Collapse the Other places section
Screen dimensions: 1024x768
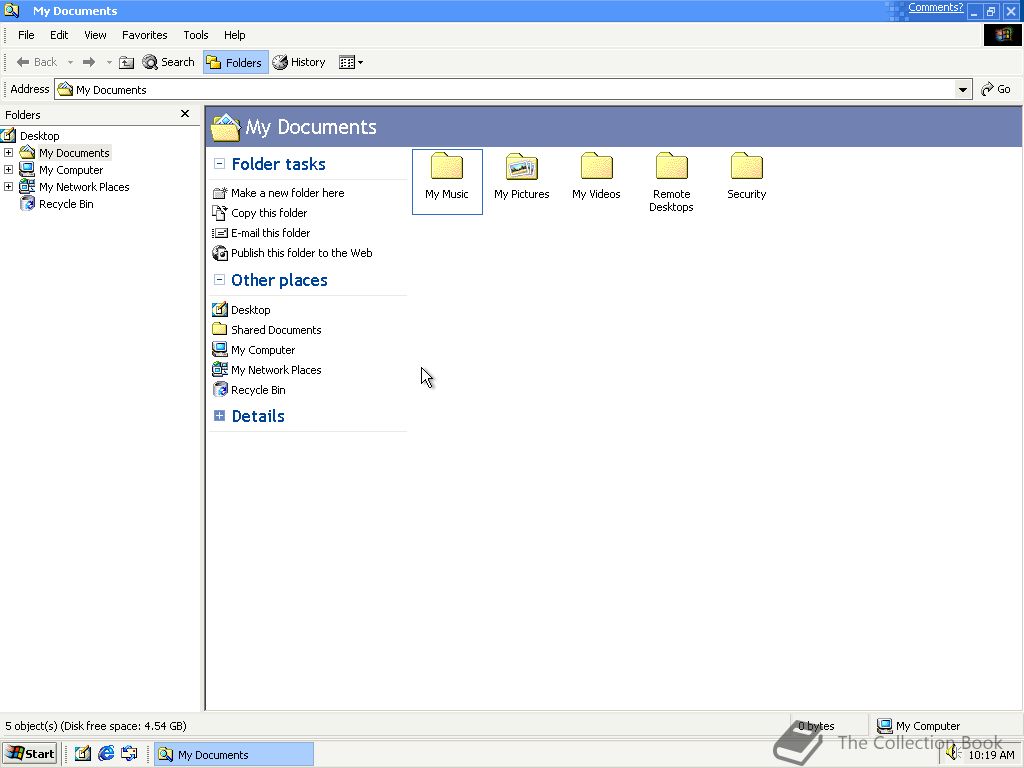[x=219, y=280]
